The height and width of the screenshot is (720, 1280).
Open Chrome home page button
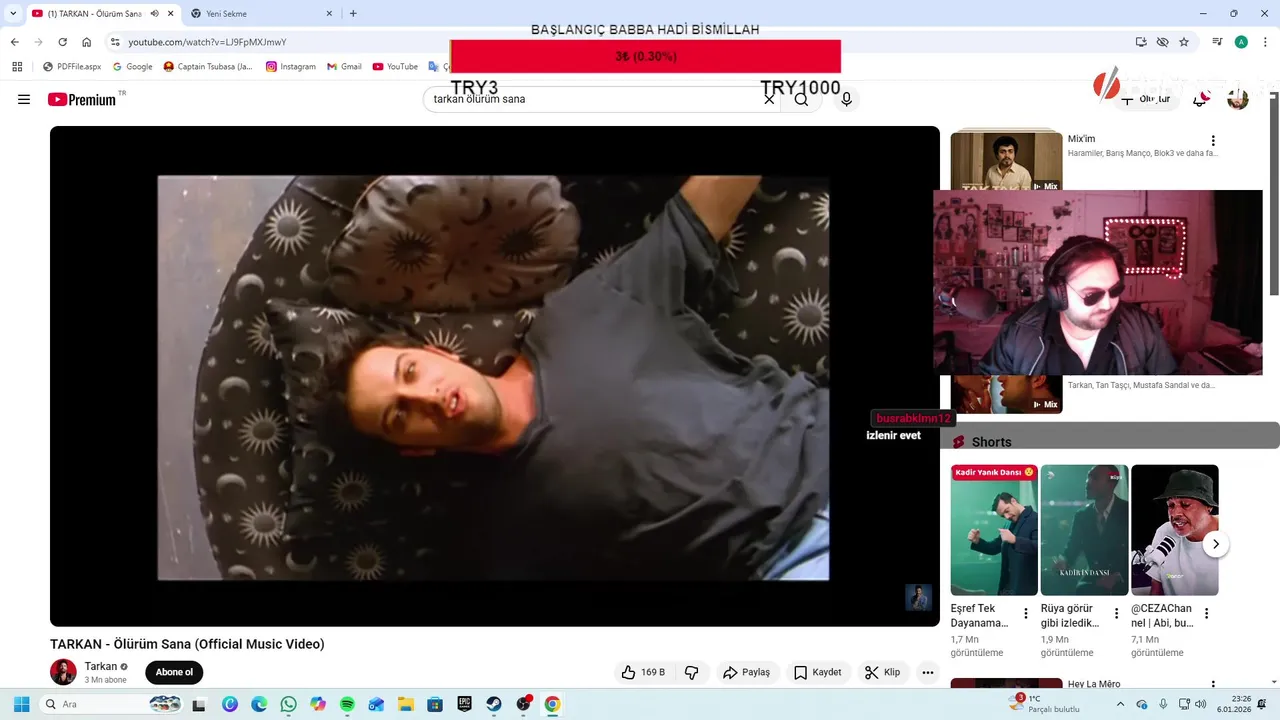87,42
